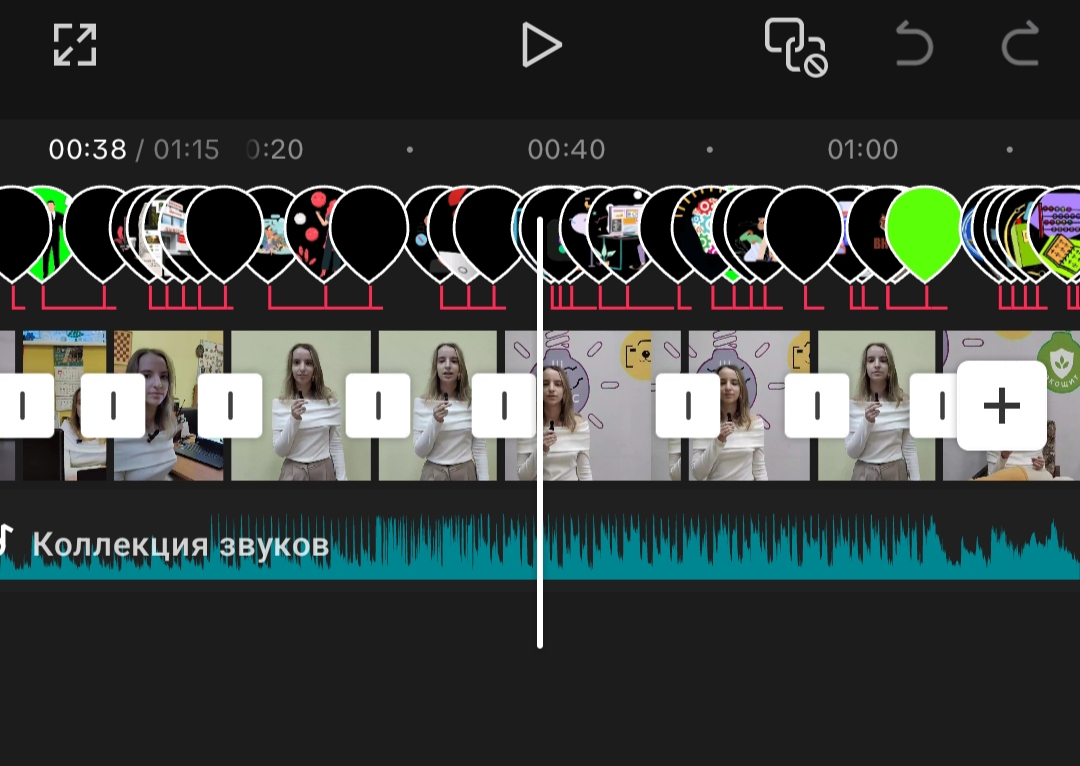Open transition between chessboard clip and green-wall clip

click(x=229, y=405)
